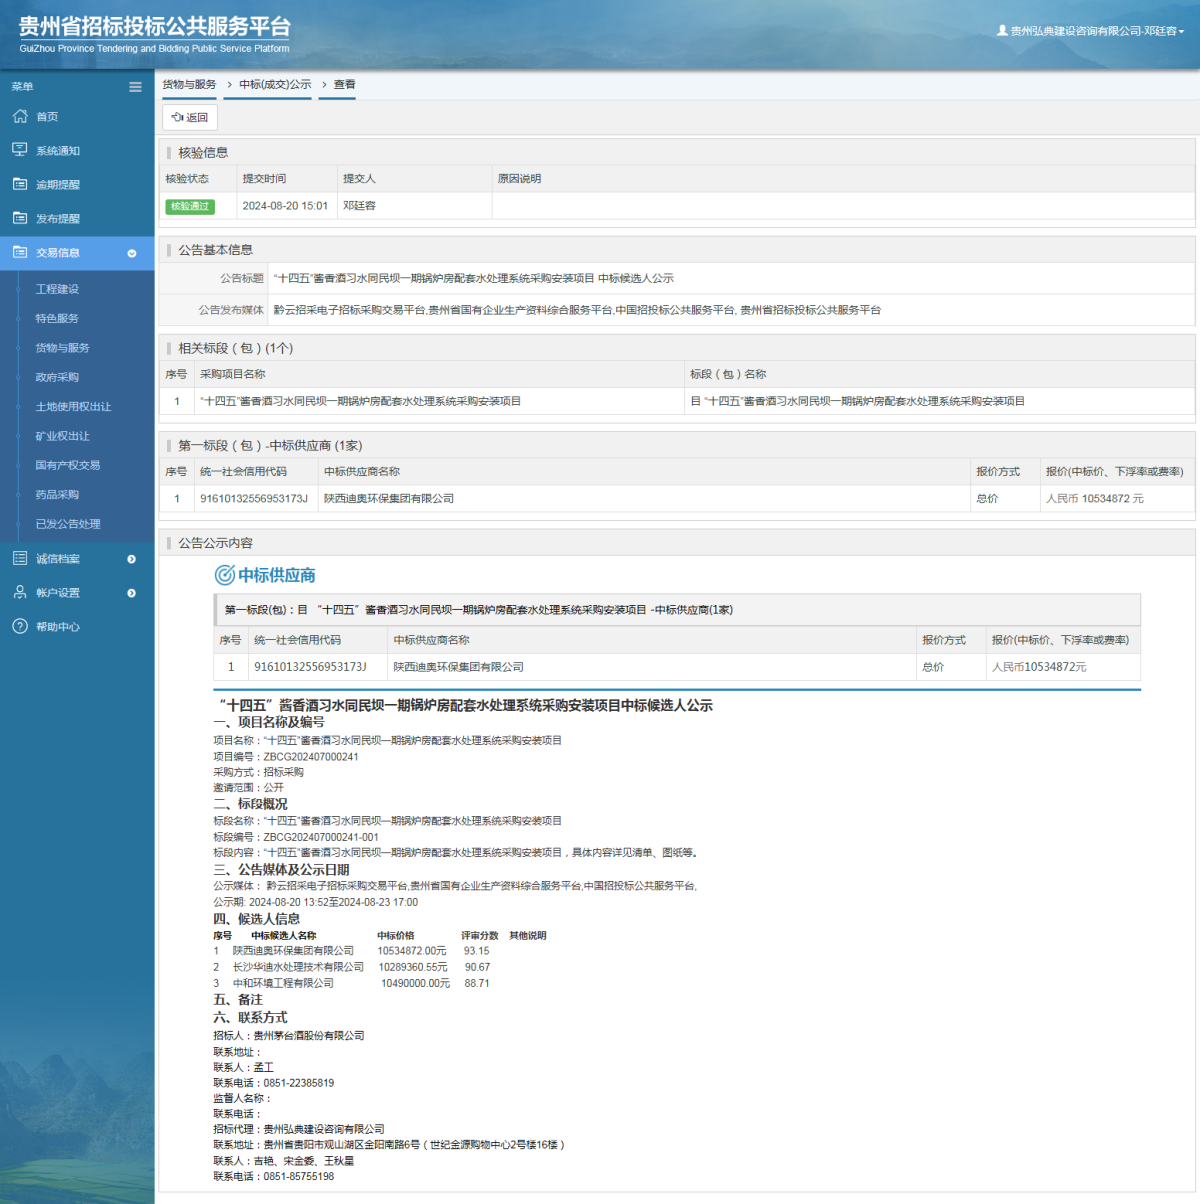Screen dimensions: 1200x1204
Task: Open 矿业权出让 submenu item
Action: click(x=62, y=436)
